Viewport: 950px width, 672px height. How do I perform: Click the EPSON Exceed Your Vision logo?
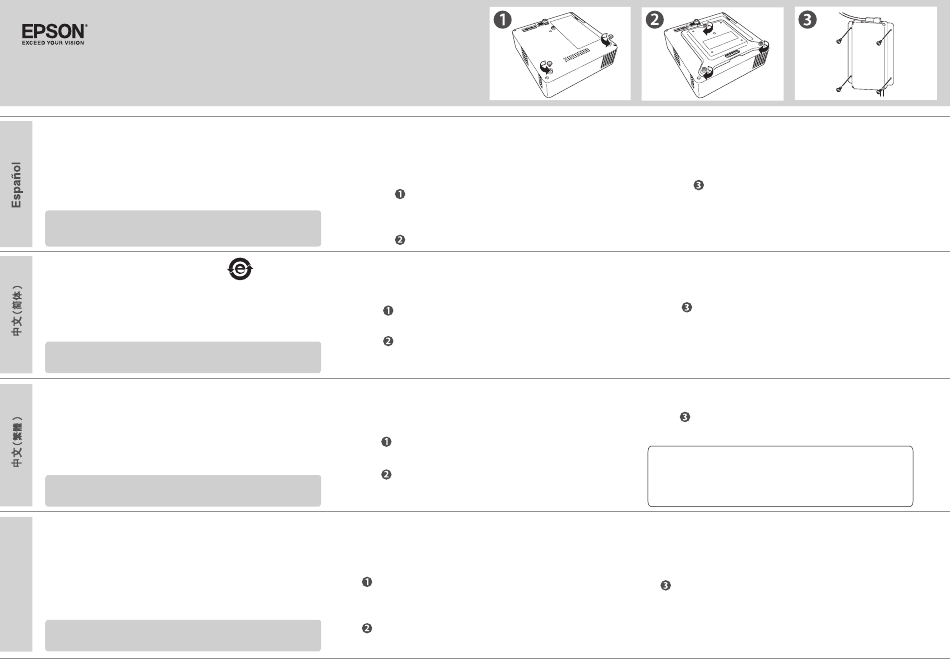[x=55, y=35]
